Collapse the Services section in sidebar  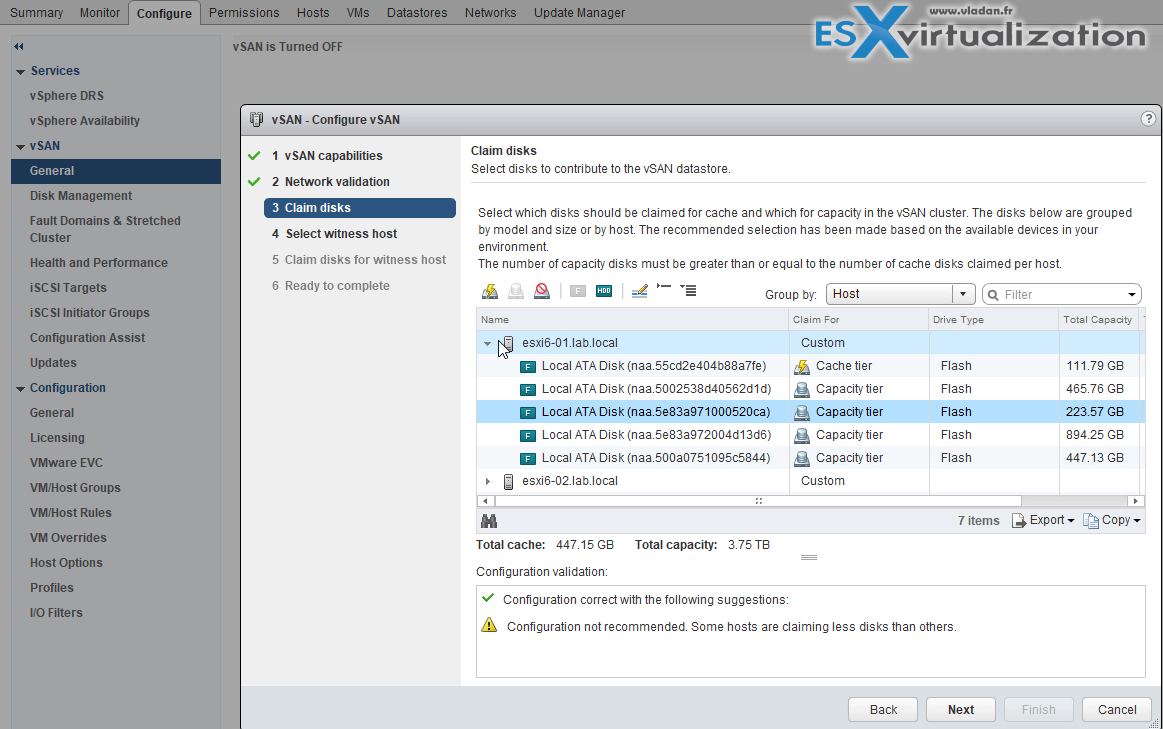(x=20, y=72)
